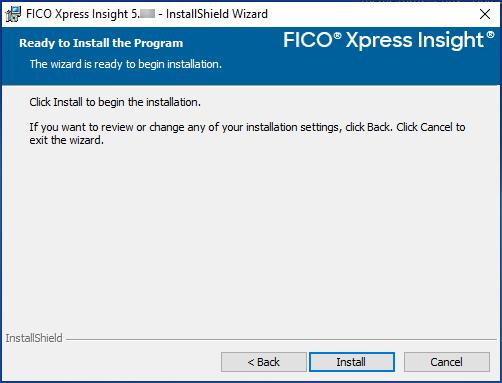Click the empty gray dialog body area
Viewport: 502px width, 383px height.
click(x=250, y=233)
